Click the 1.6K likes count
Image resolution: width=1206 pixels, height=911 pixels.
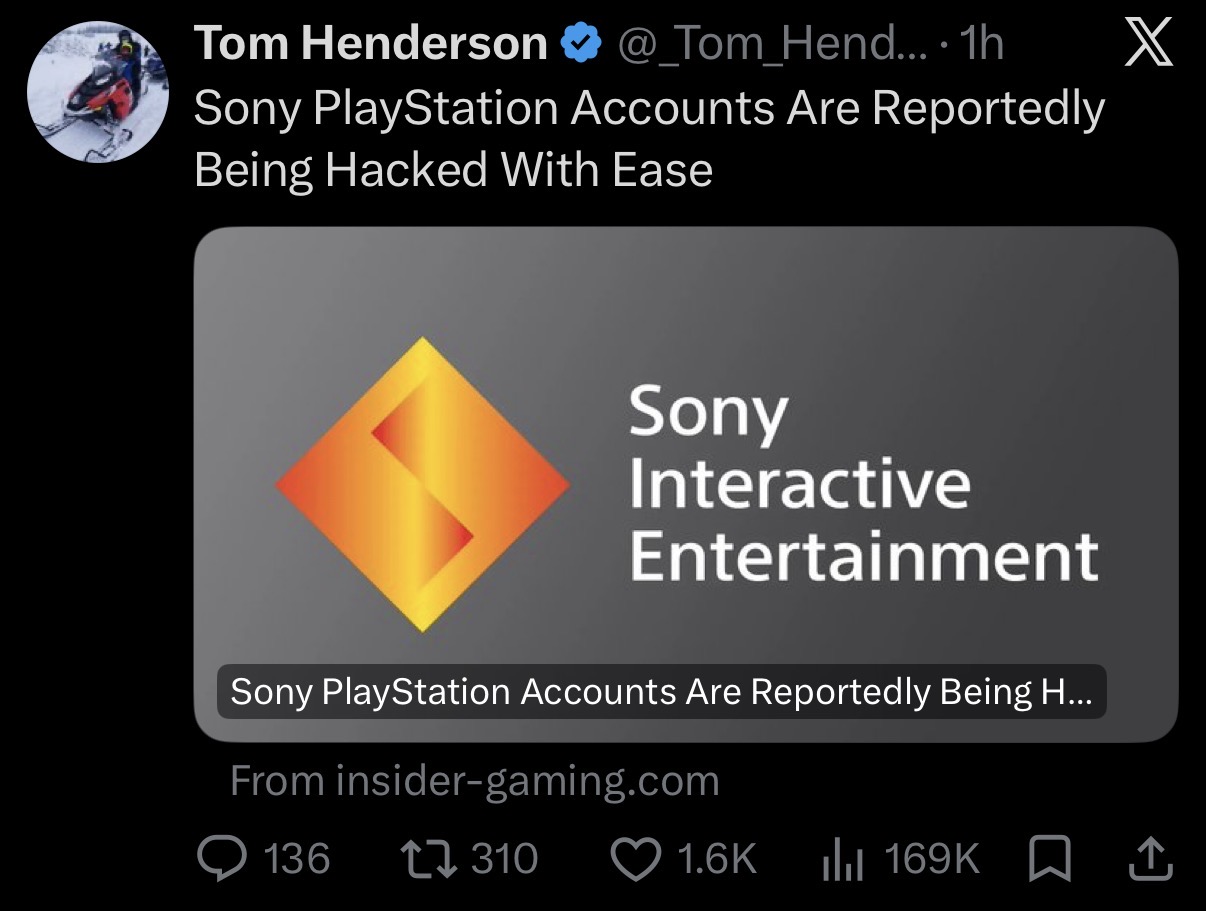coord(717,860)
